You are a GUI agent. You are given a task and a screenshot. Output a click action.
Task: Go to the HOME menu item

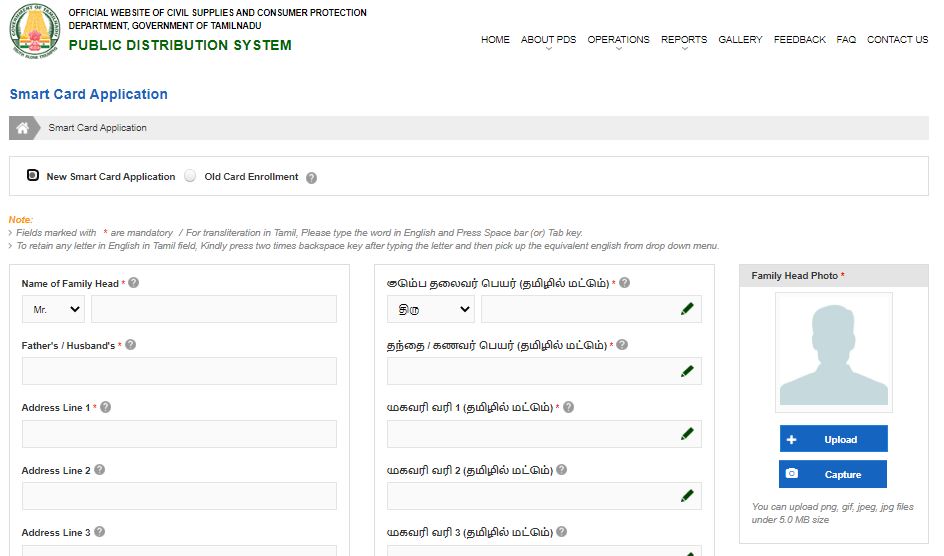click(495, 40)
